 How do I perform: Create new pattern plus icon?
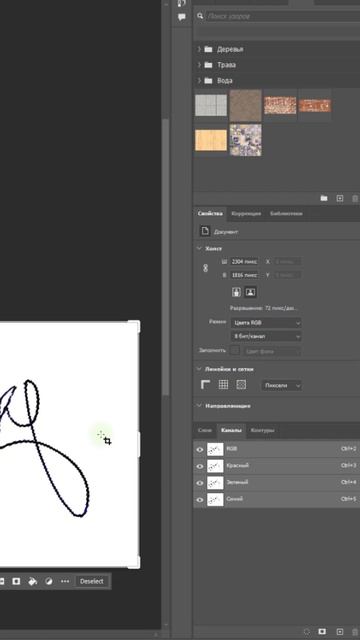pyautogui.click(x=340, y=198)
